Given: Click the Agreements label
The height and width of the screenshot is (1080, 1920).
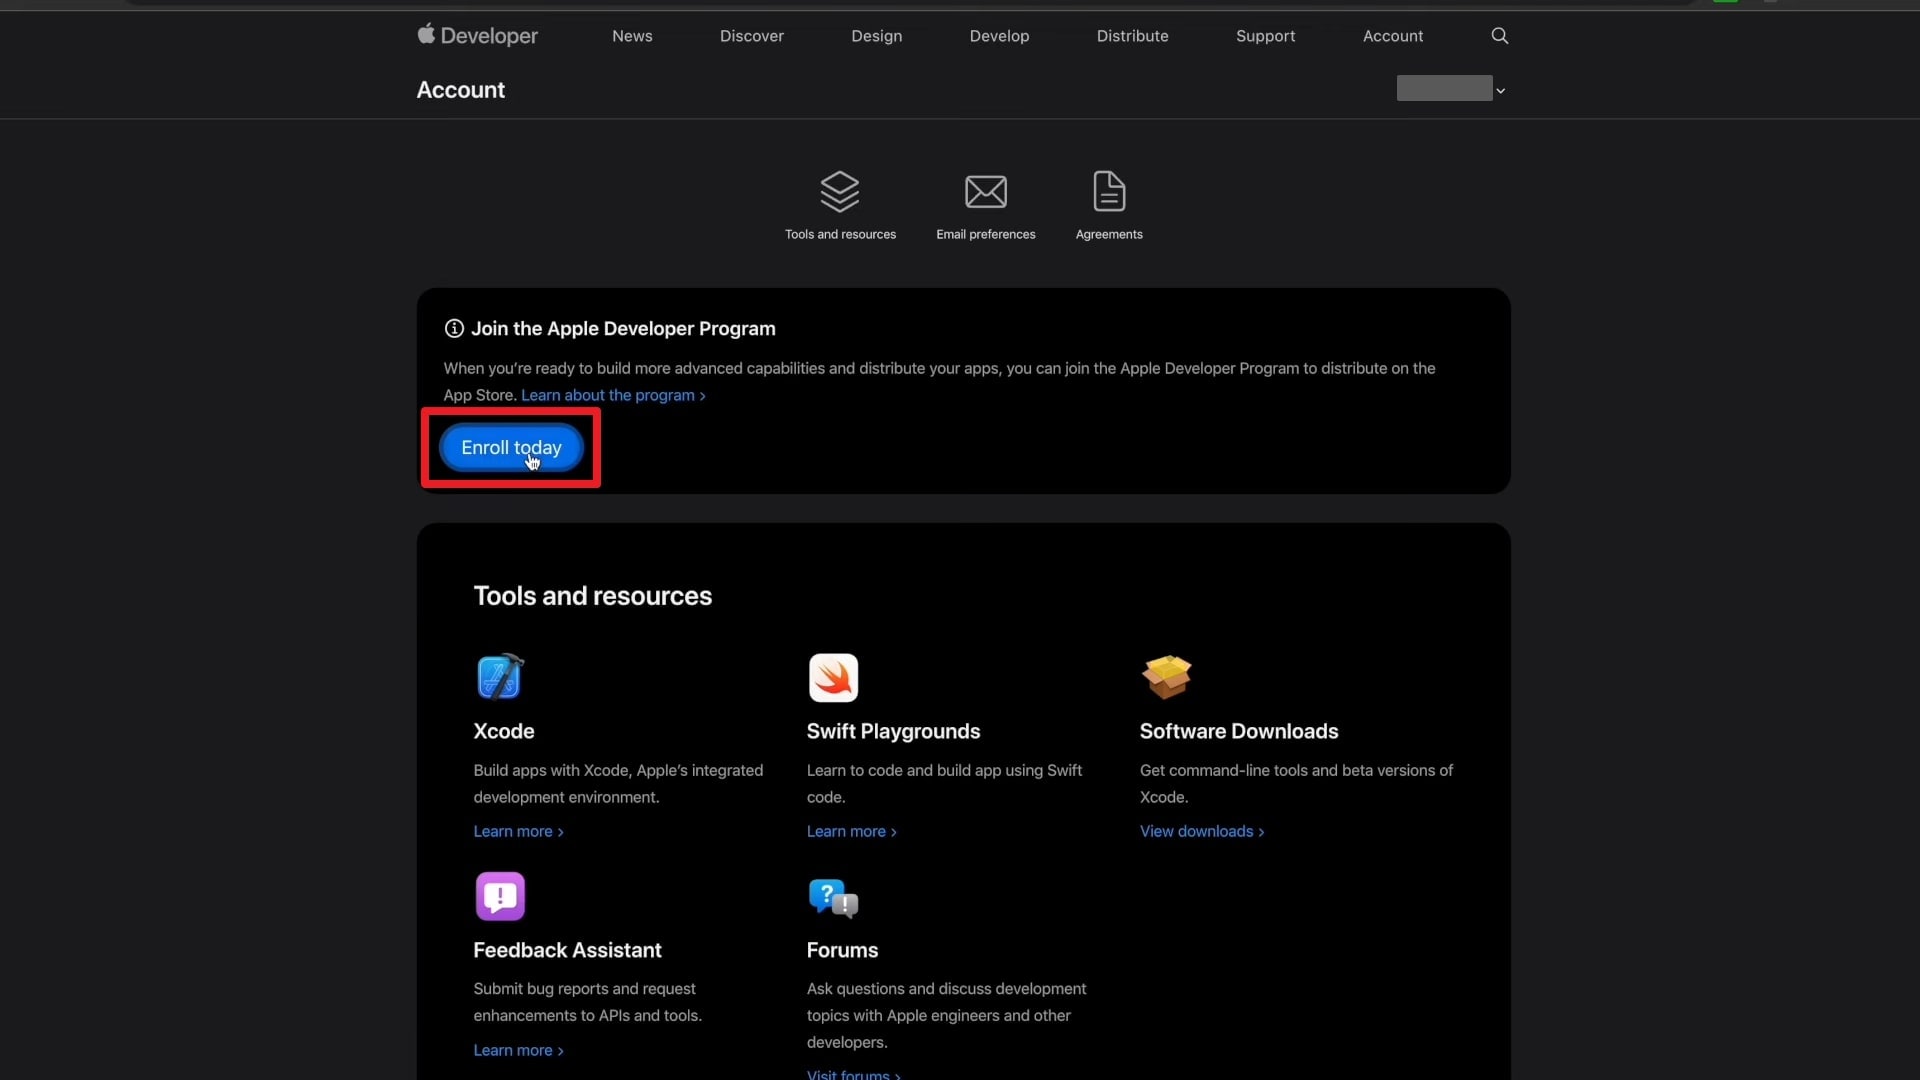Looking at the screenshot, I should tap(1109, 234).
